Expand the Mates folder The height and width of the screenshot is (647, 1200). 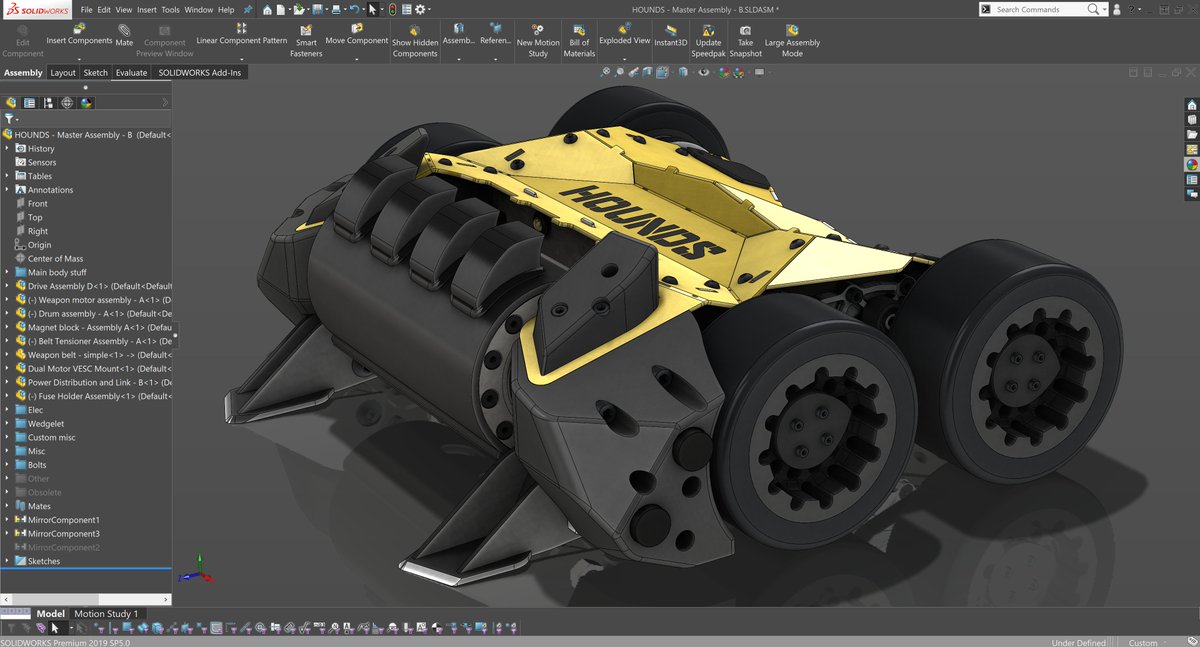7,506
